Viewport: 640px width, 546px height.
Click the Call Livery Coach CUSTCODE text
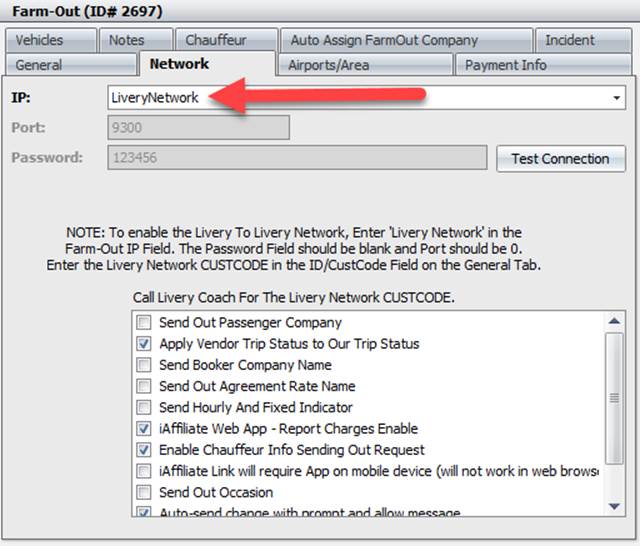click(x=293, y=297)
